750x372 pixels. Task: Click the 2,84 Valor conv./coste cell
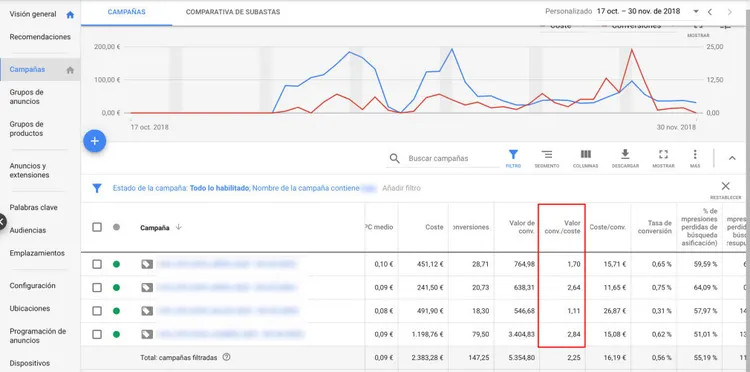point(573,334)
